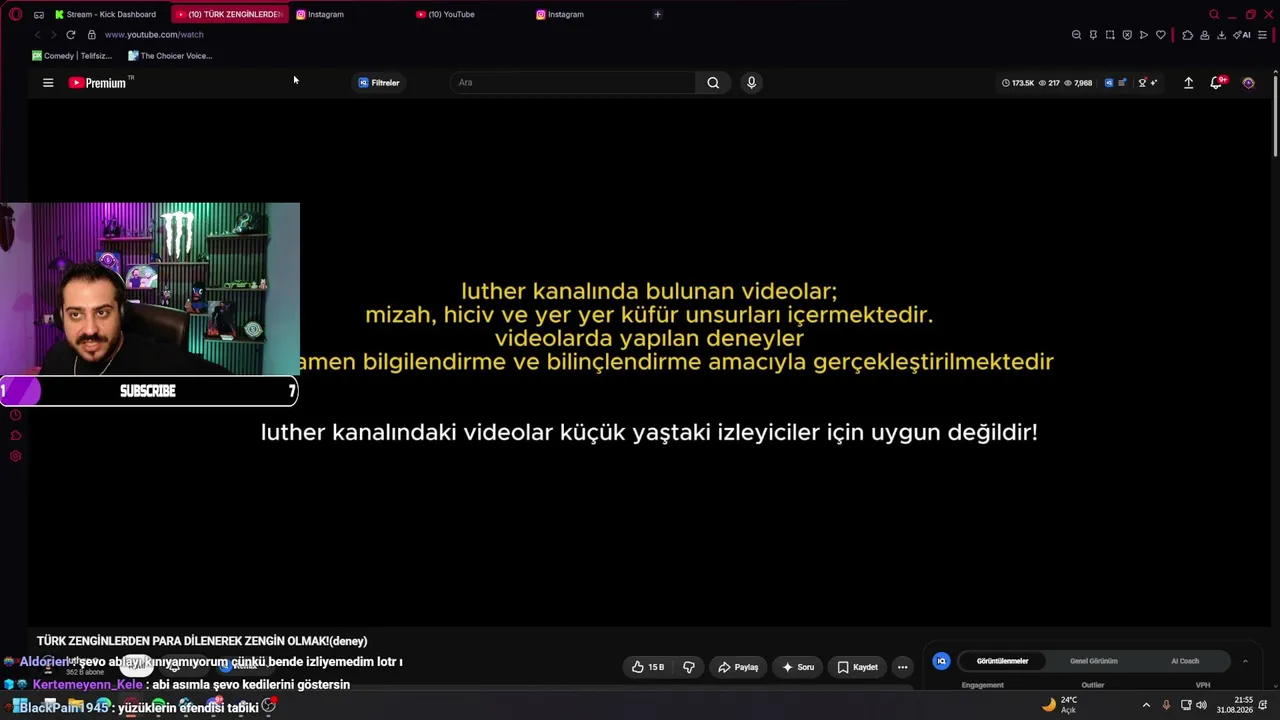Focus the Ara search field
The width and height of the screenshot is (1280, 720).
click(x=573, y=83)
